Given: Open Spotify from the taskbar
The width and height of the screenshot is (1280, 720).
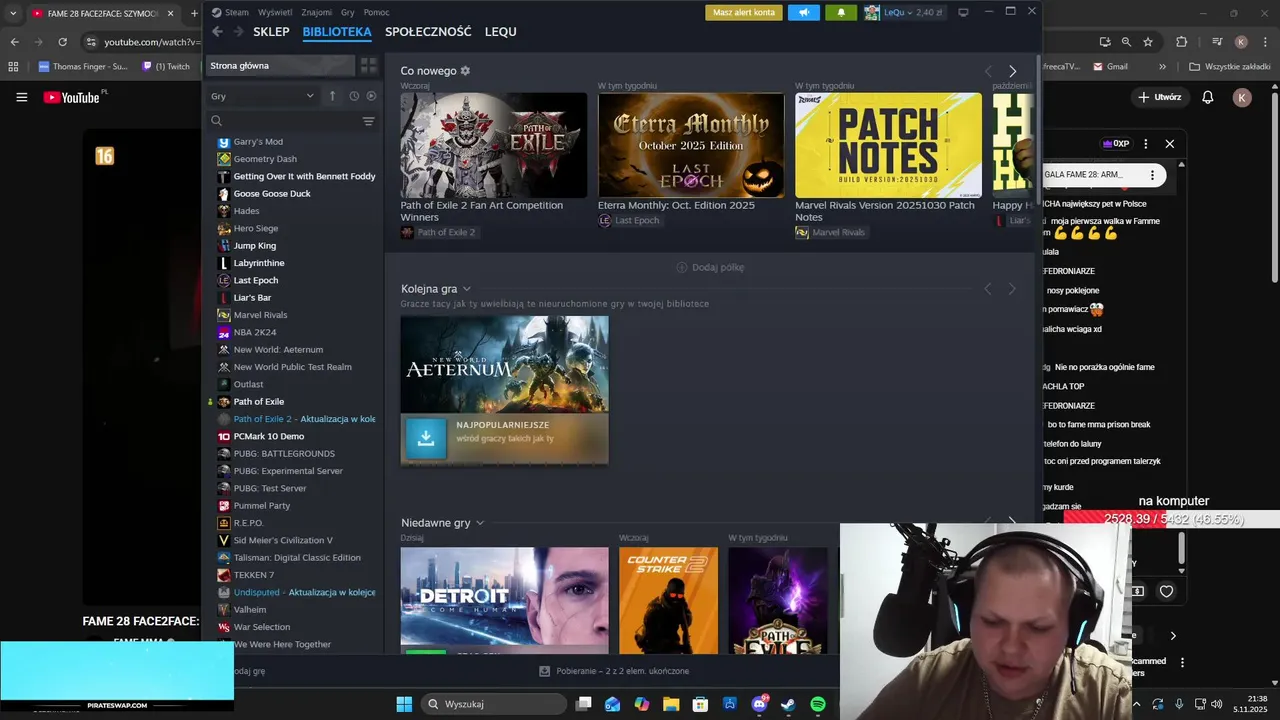Looking at the screenshot, I should 818,704.
